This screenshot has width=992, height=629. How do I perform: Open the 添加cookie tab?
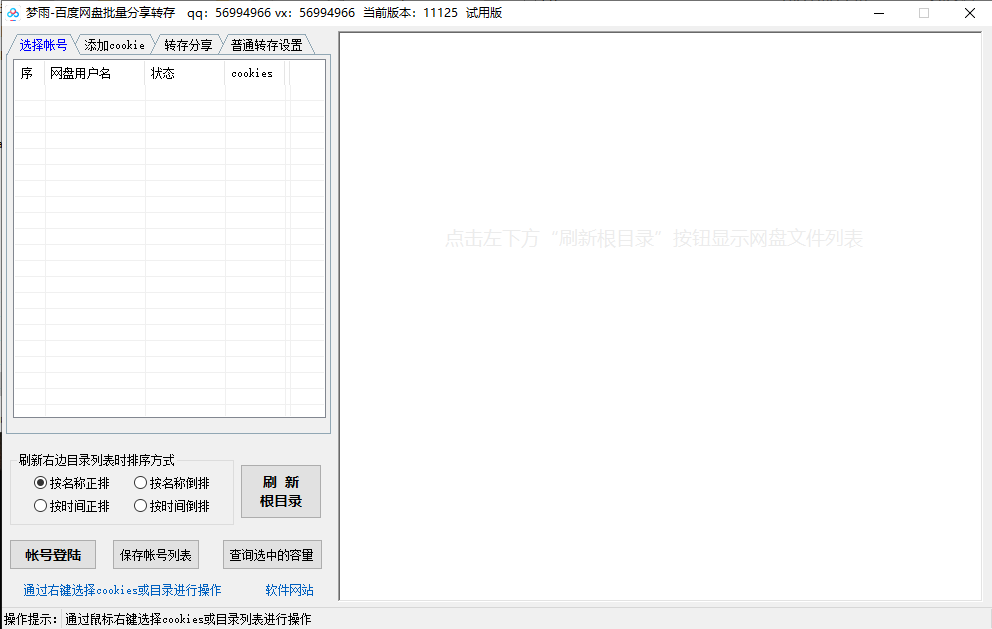(x=114, y=45)
